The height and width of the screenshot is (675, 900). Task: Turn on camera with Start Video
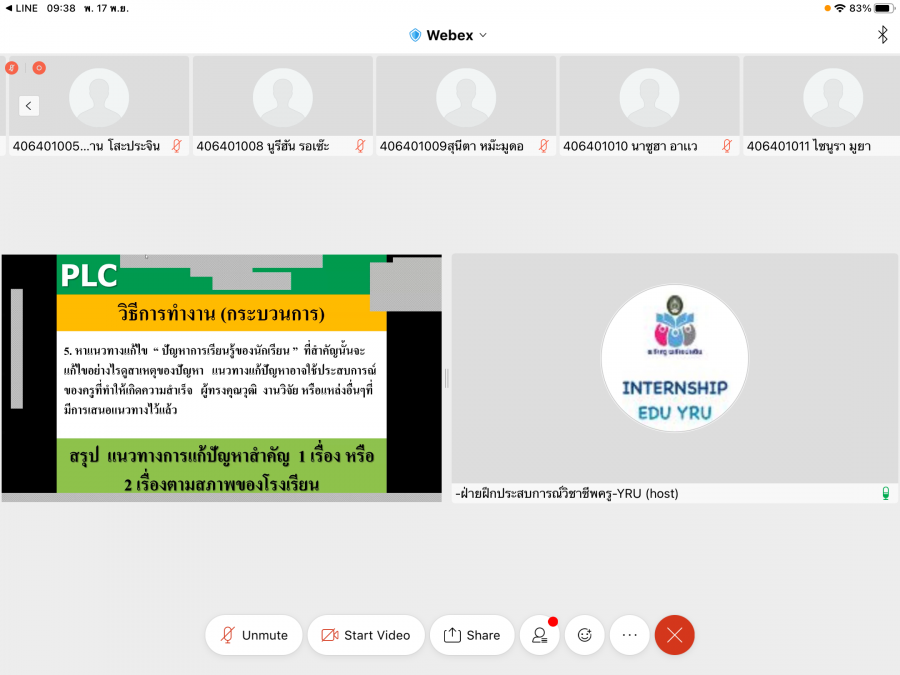[x=366, y=635]
